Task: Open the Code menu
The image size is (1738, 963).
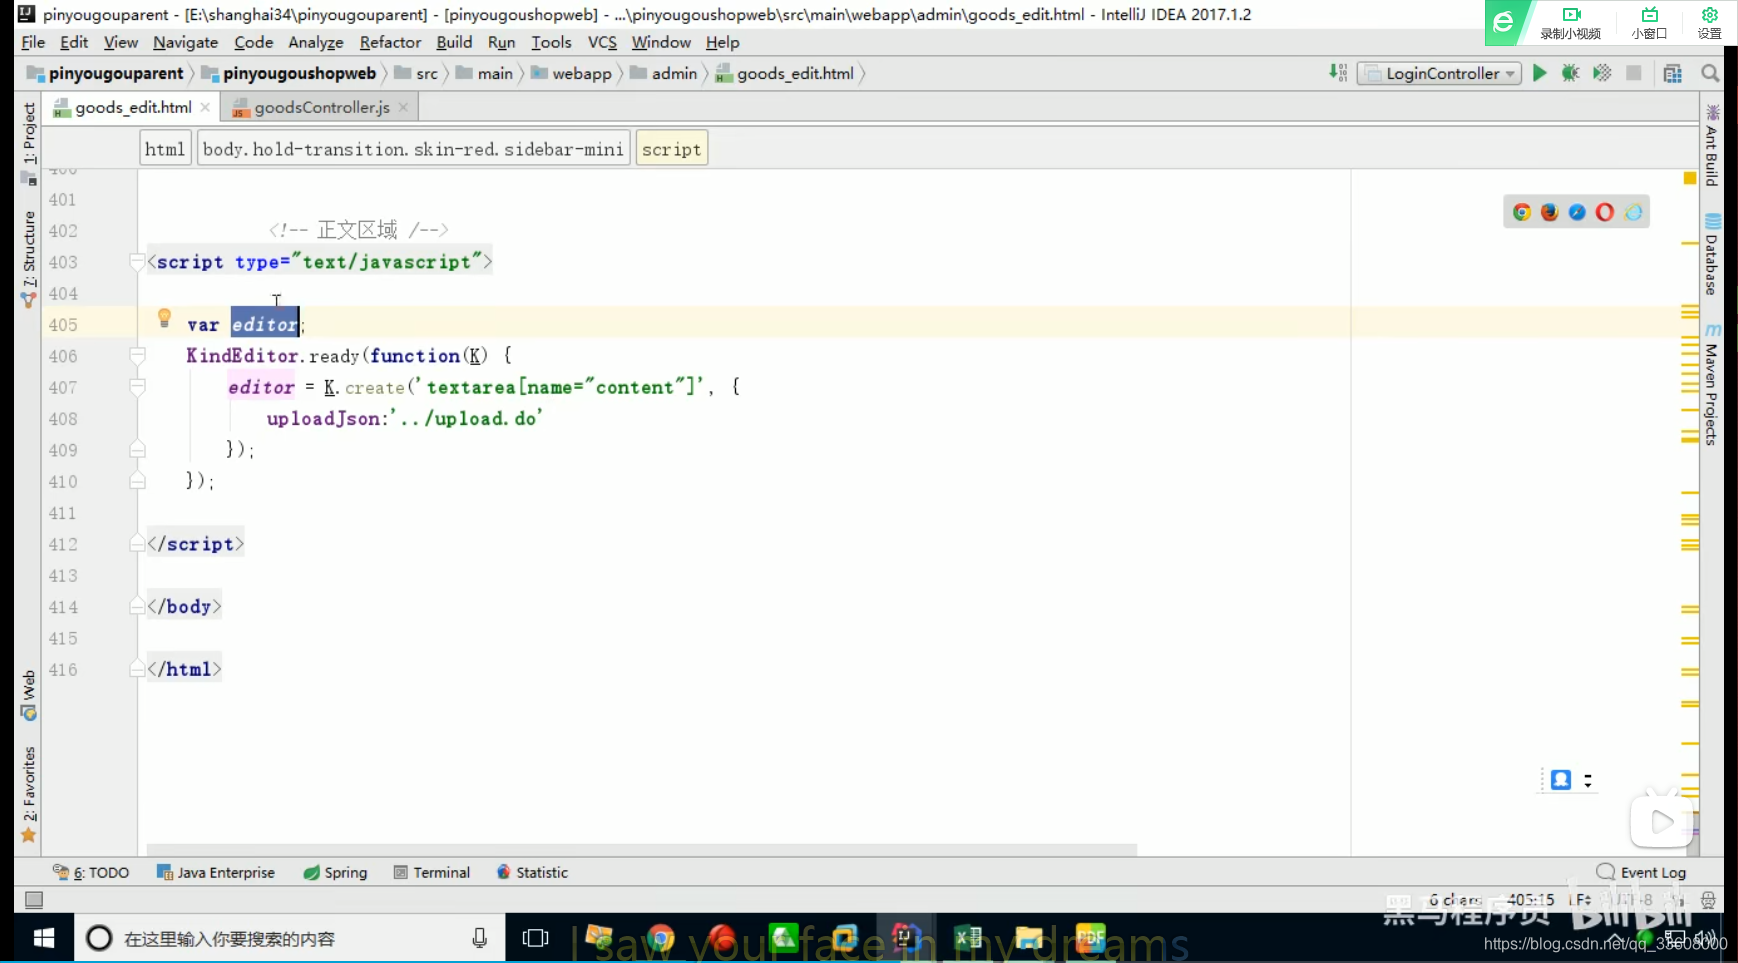Action: 253,42
